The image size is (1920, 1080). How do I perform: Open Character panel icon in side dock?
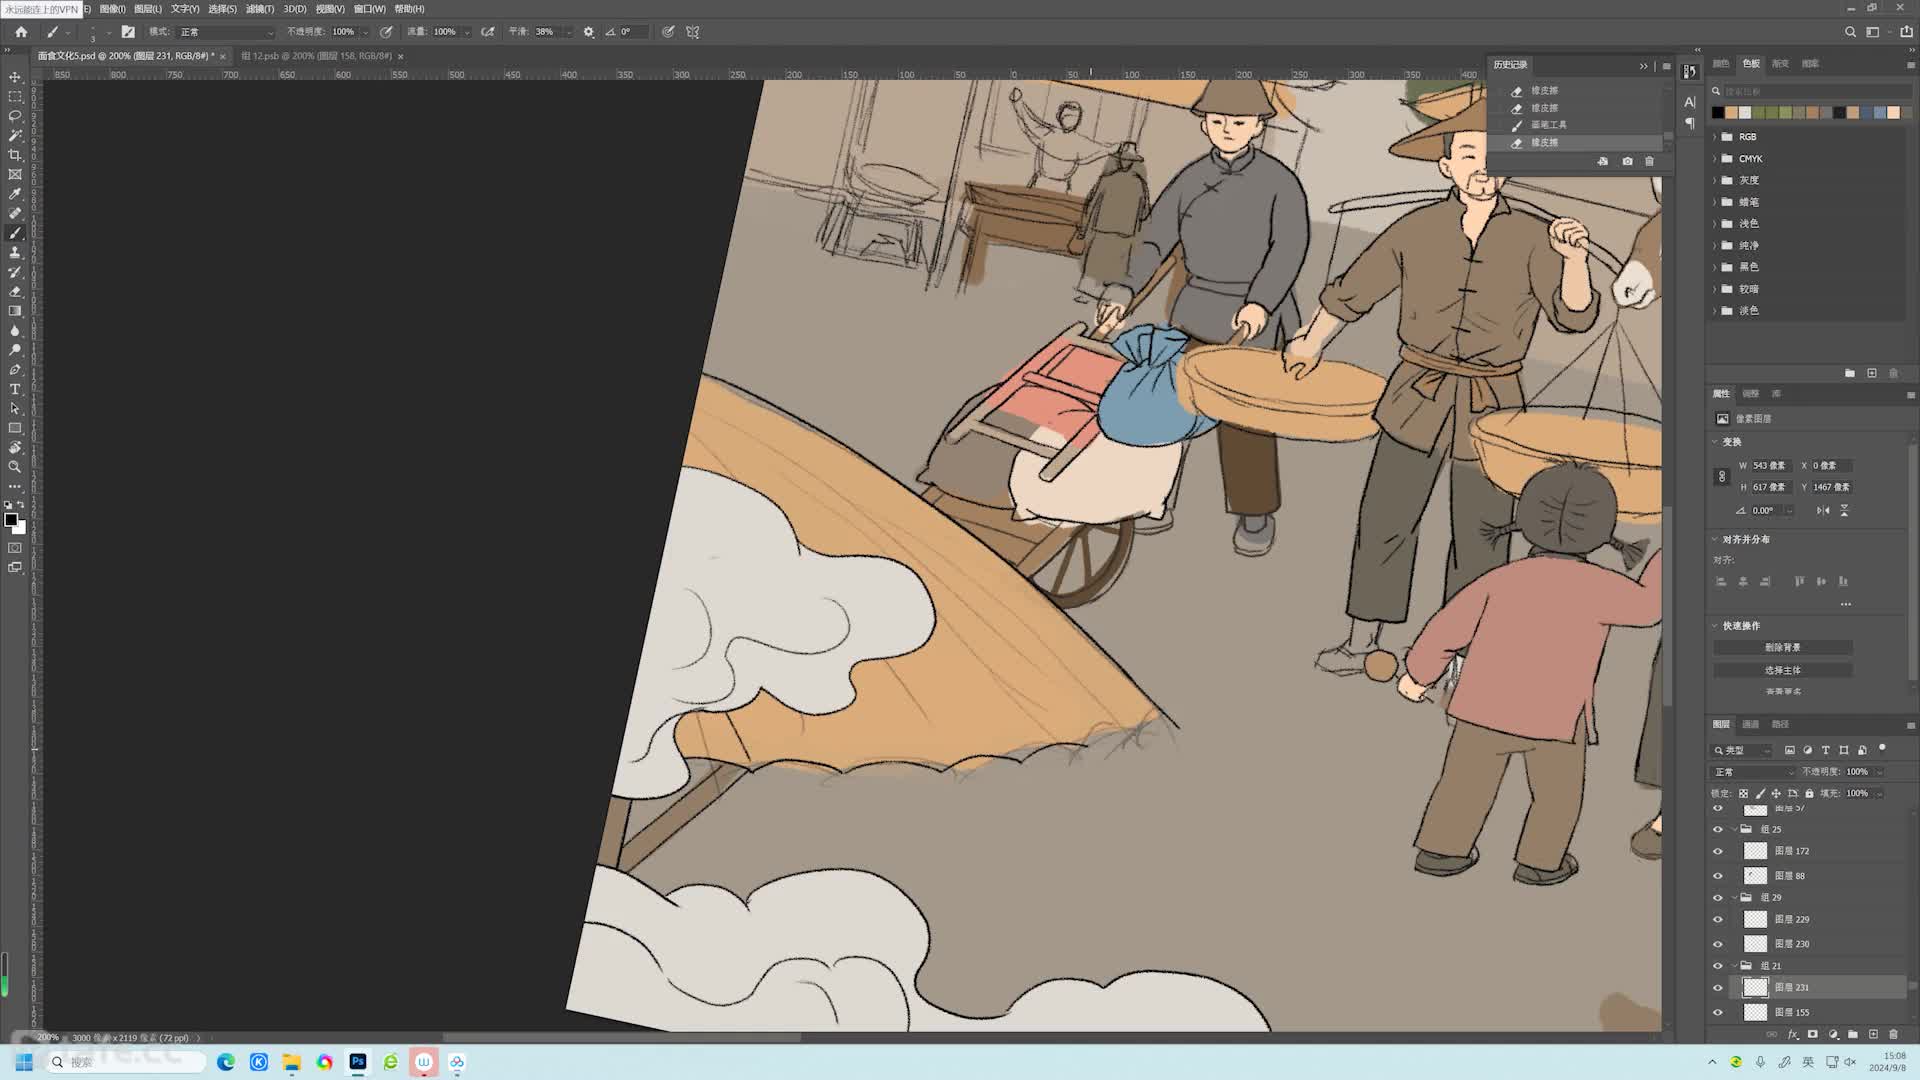click(1690, 102)
